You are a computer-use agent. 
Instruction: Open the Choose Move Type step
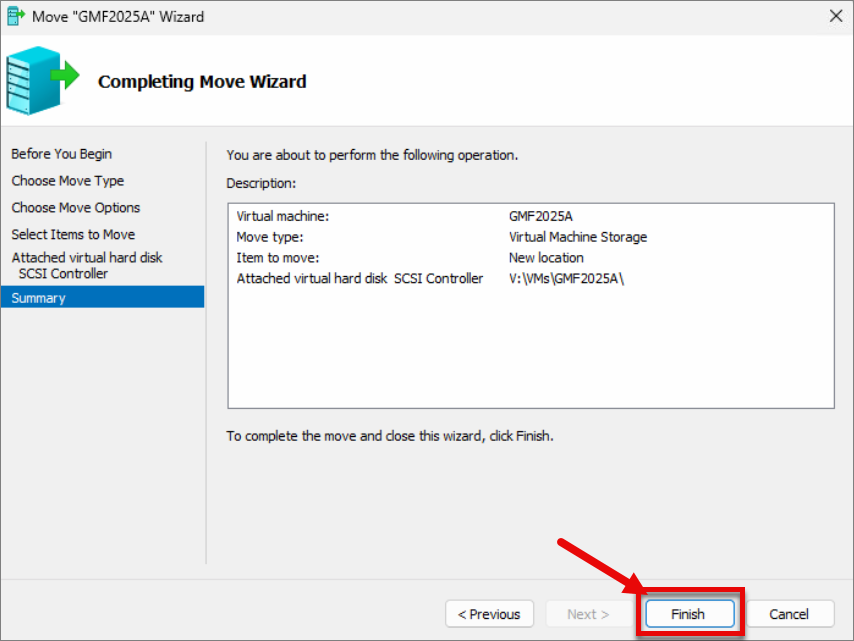(x=68, y=181)
